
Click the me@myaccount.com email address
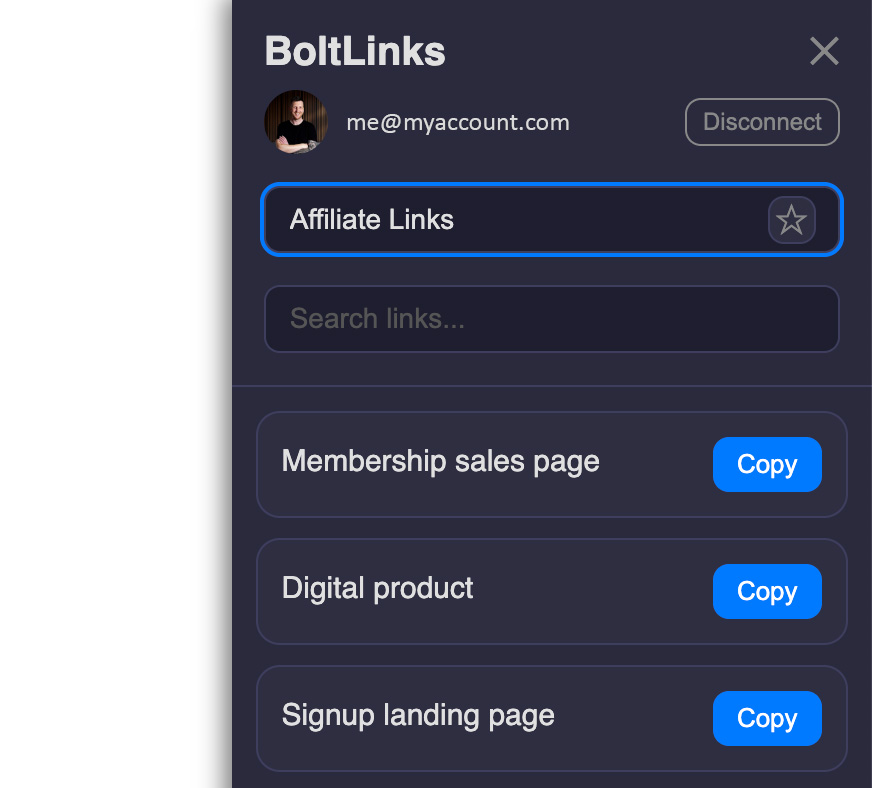(458, 122)
